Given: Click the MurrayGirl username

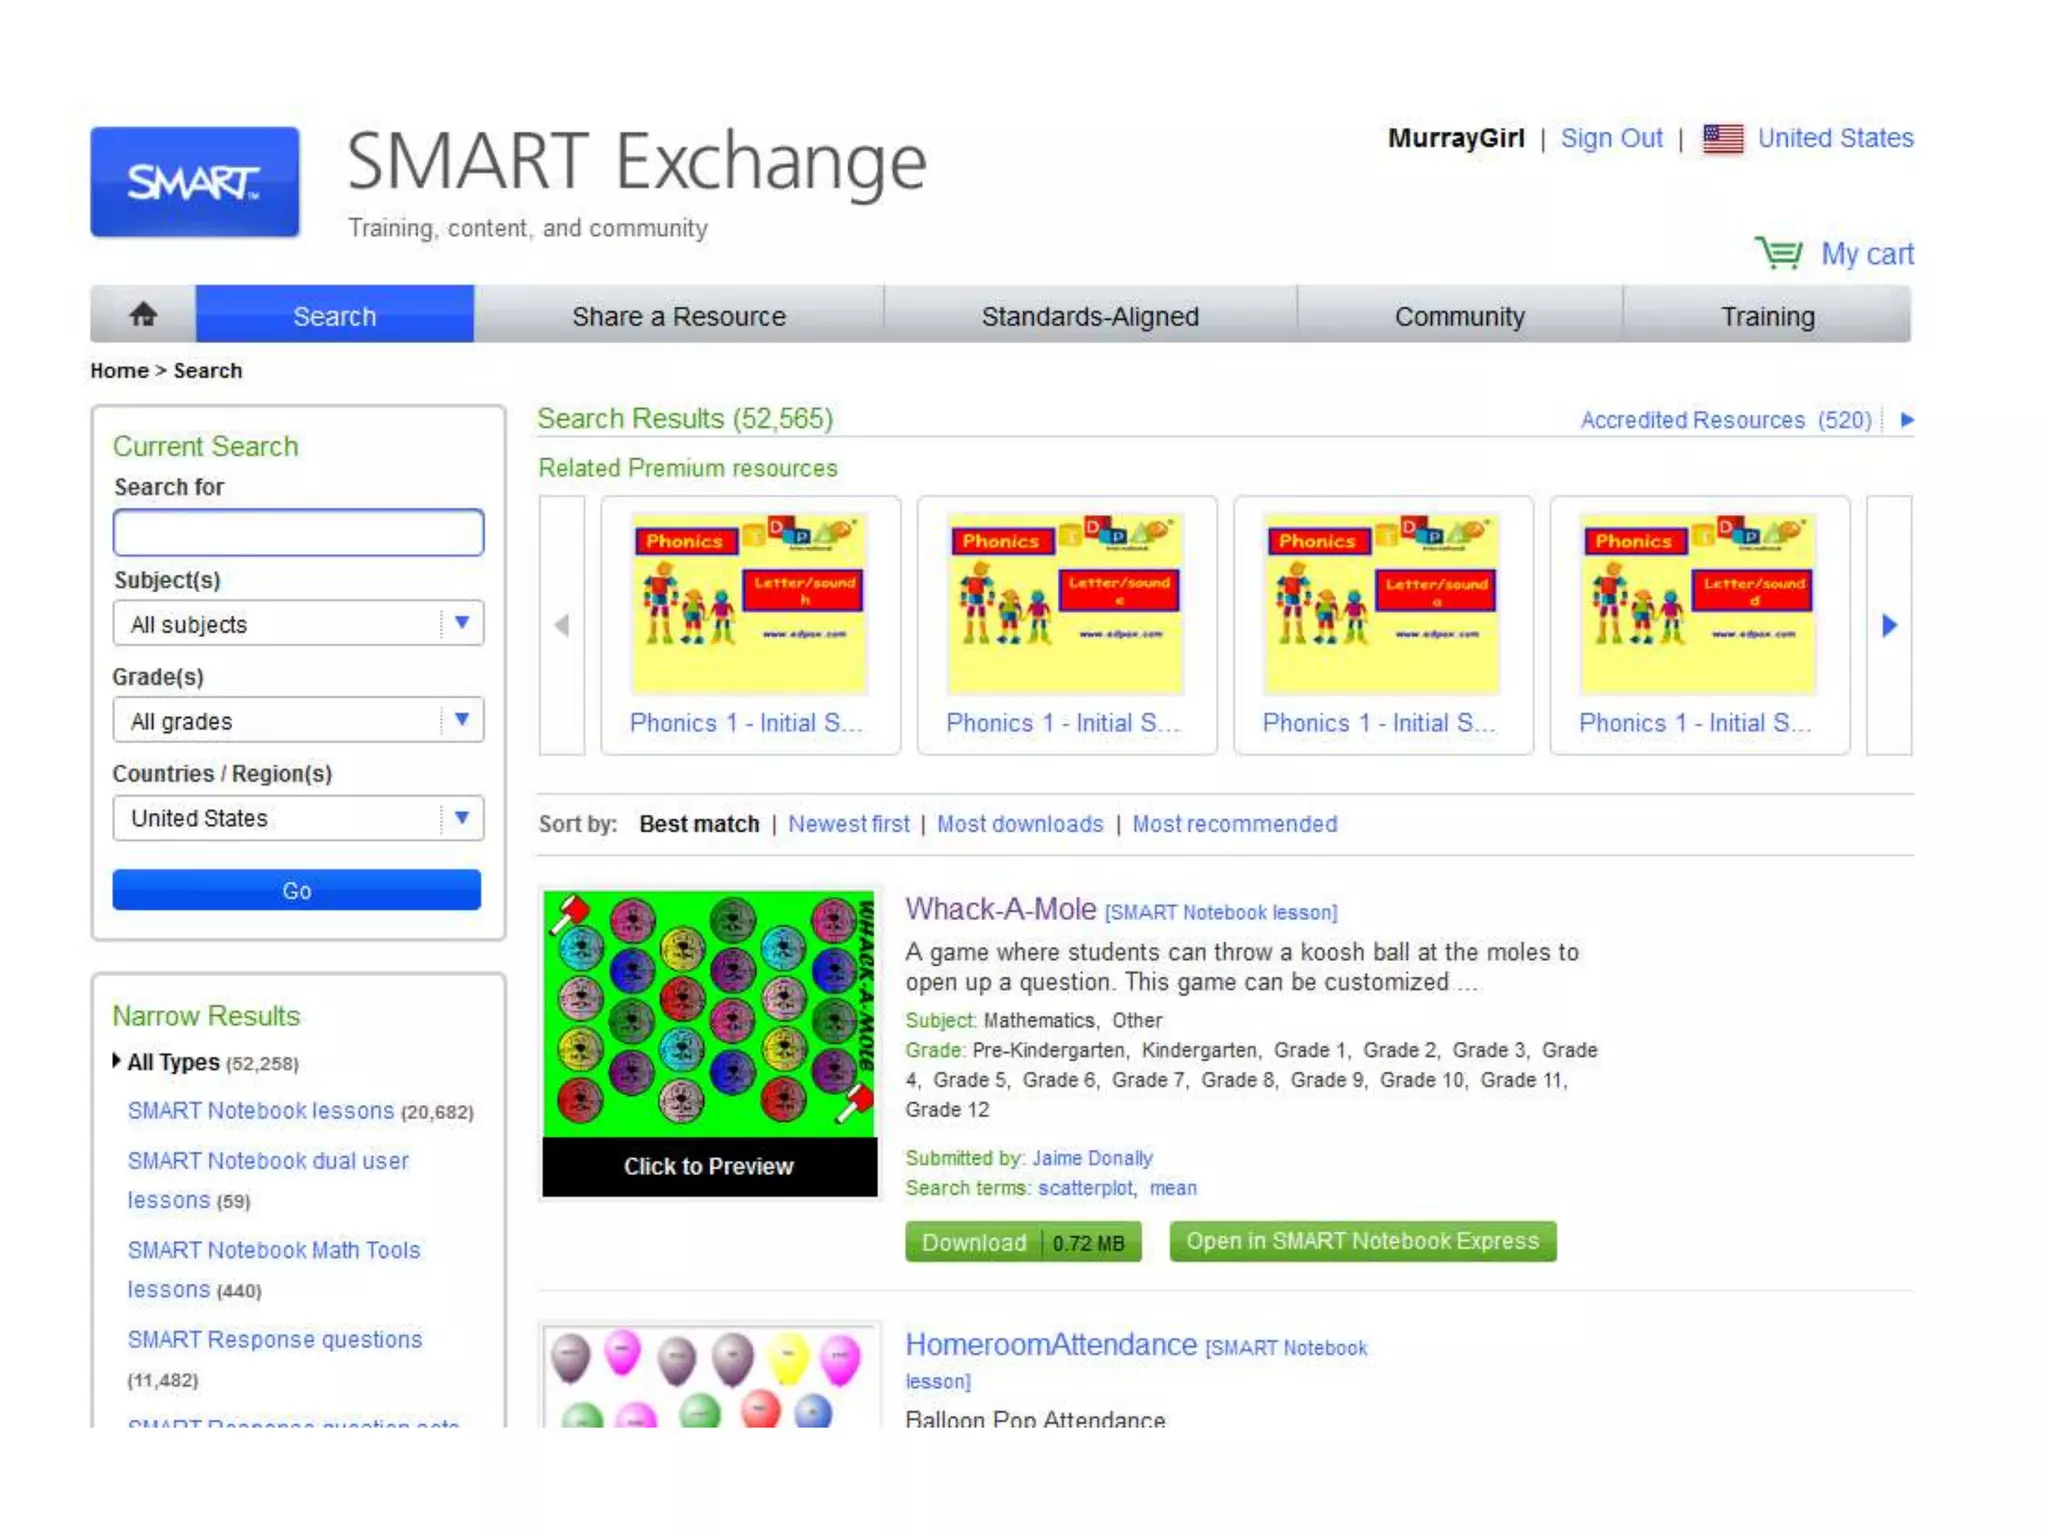Looking at the screenshot, I should pos(1456,138).
